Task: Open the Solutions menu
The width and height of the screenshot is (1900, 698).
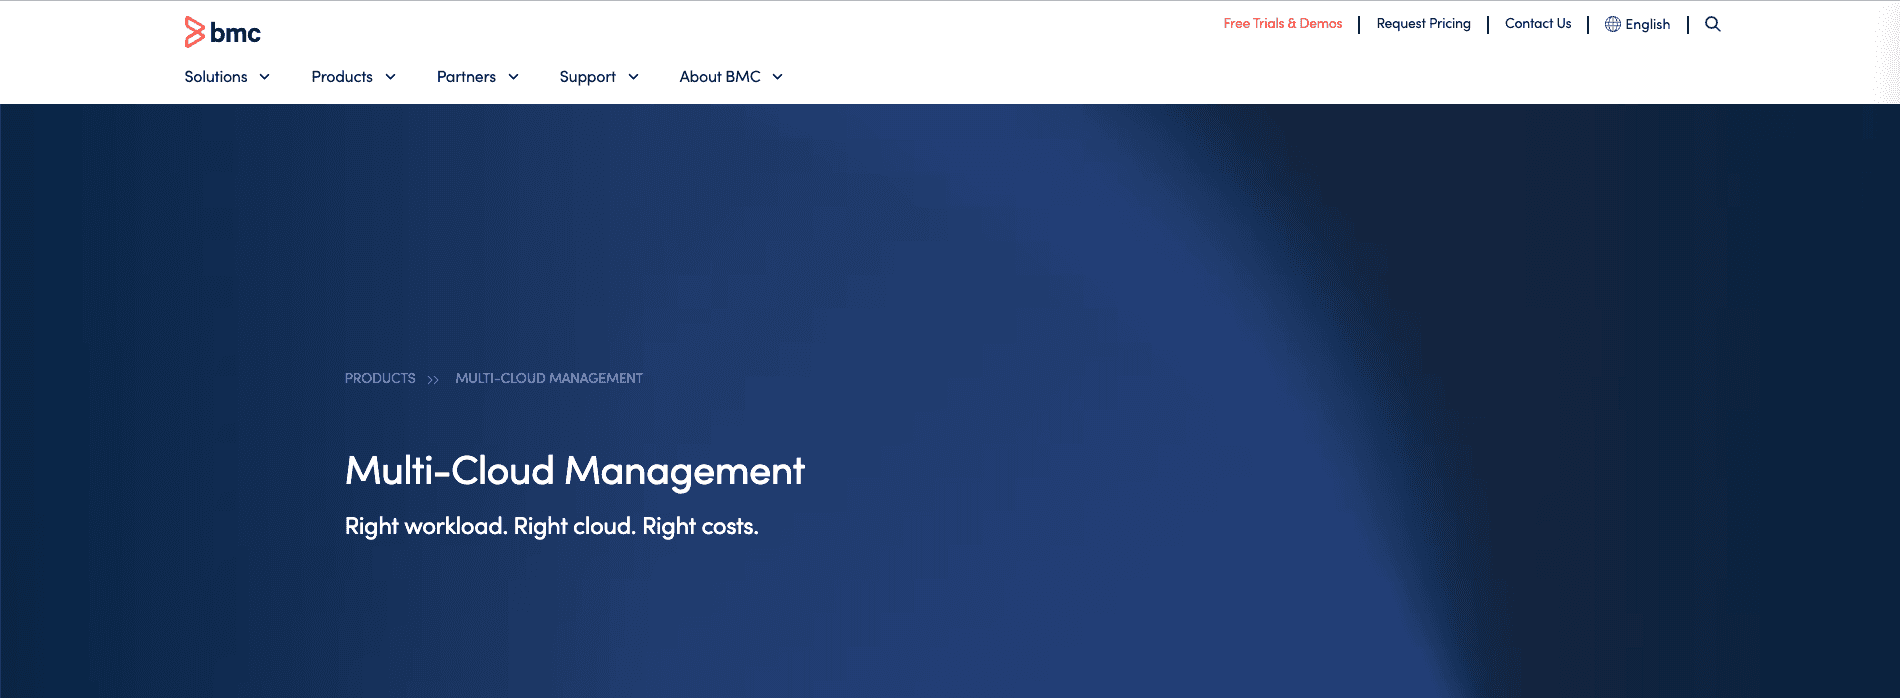Action: coord(216,77)
